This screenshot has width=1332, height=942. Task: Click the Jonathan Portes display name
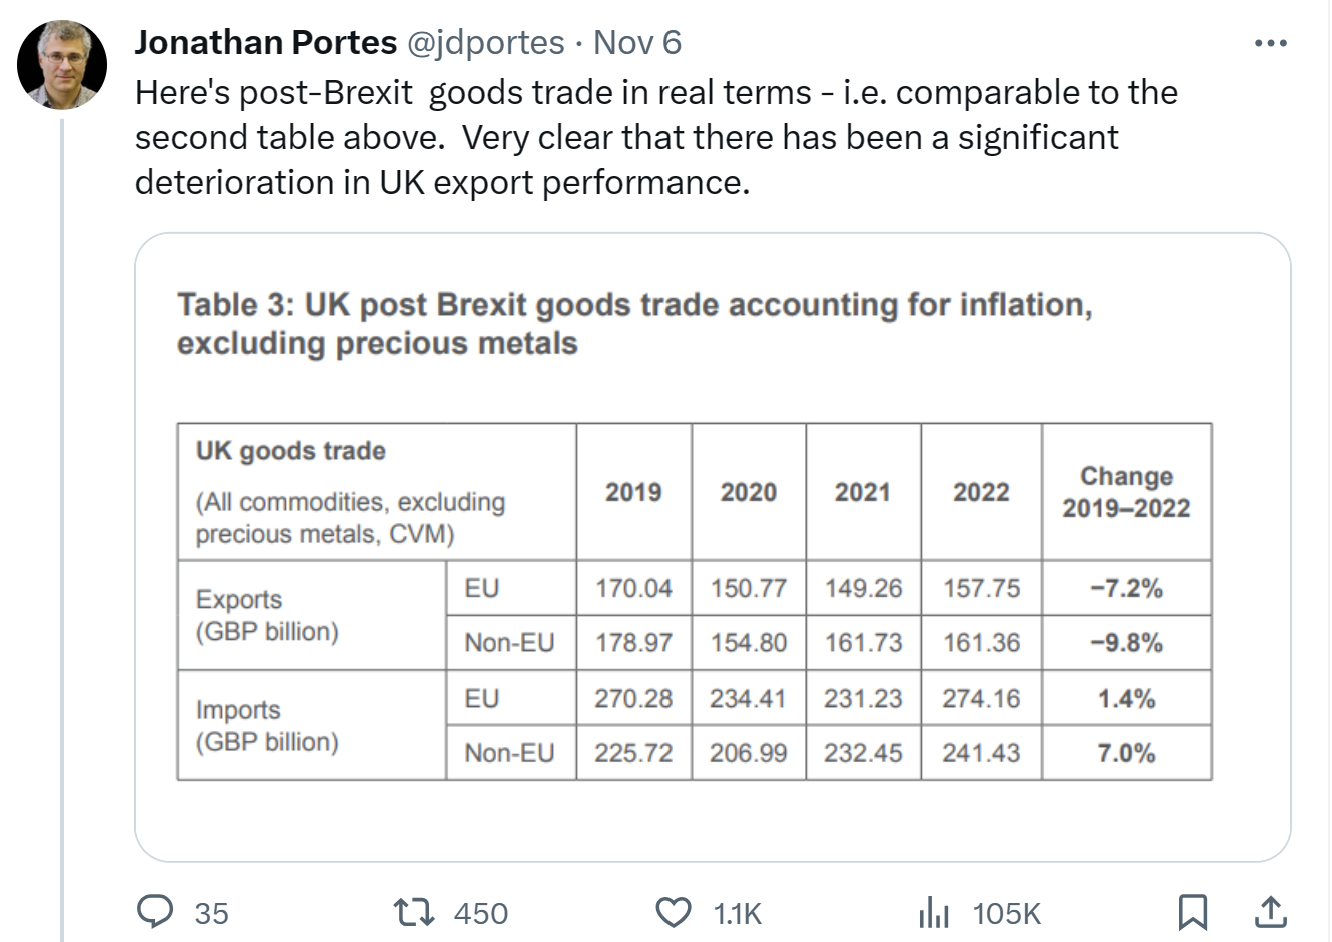[265, 42]
